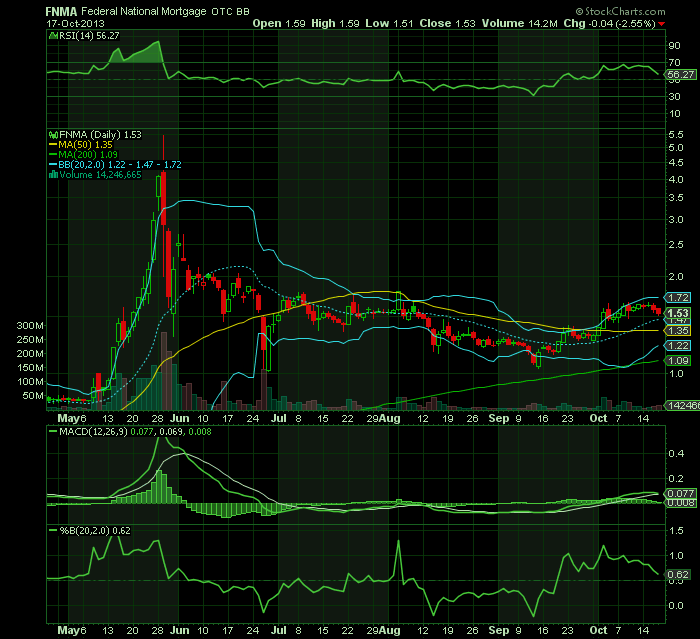Click the 2.5 price axis label
This screenshot has width=700, height=639.
click(676, 245)
